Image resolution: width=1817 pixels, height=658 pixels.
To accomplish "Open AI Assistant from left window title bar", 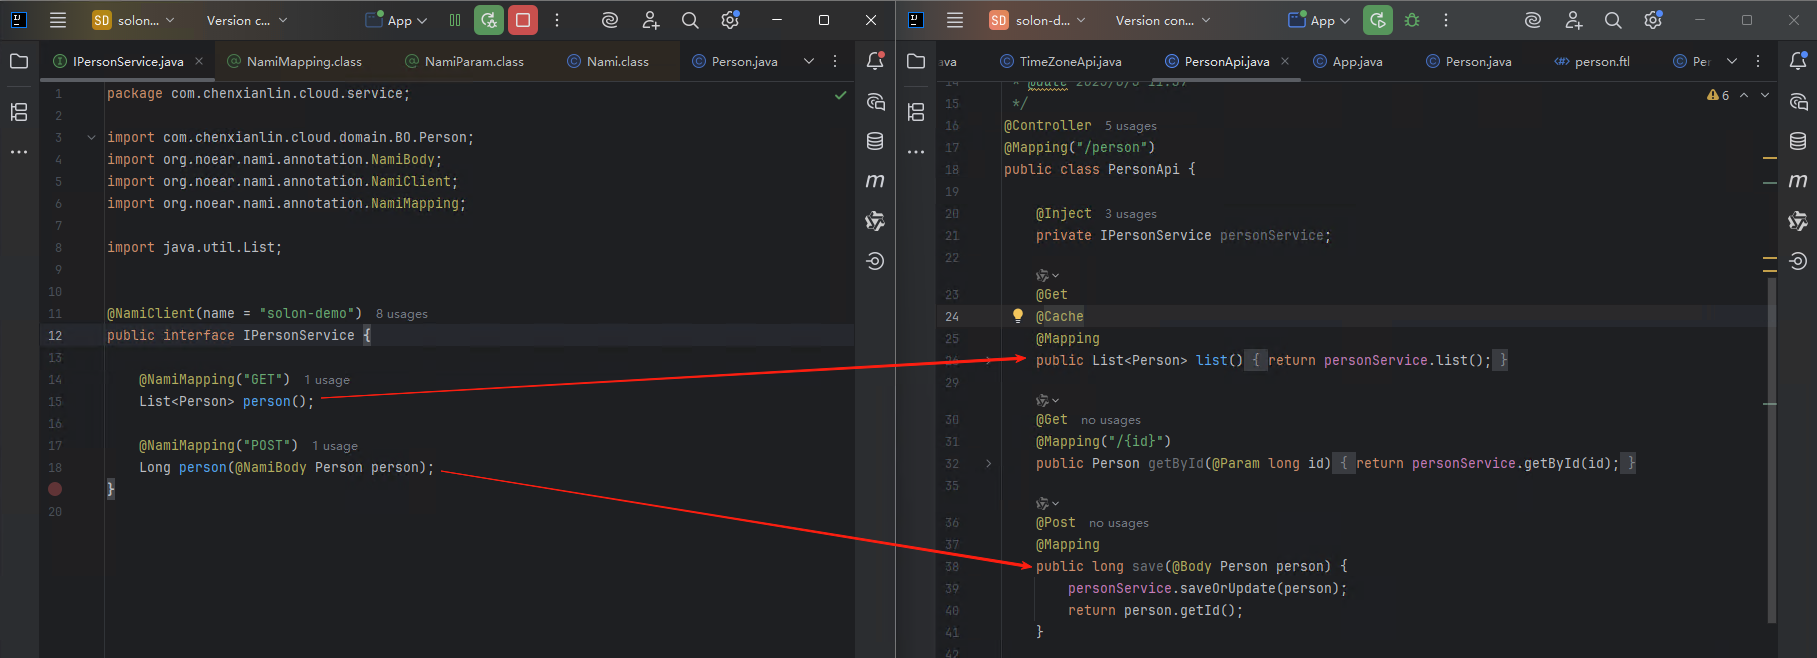I will coord(610,20).
